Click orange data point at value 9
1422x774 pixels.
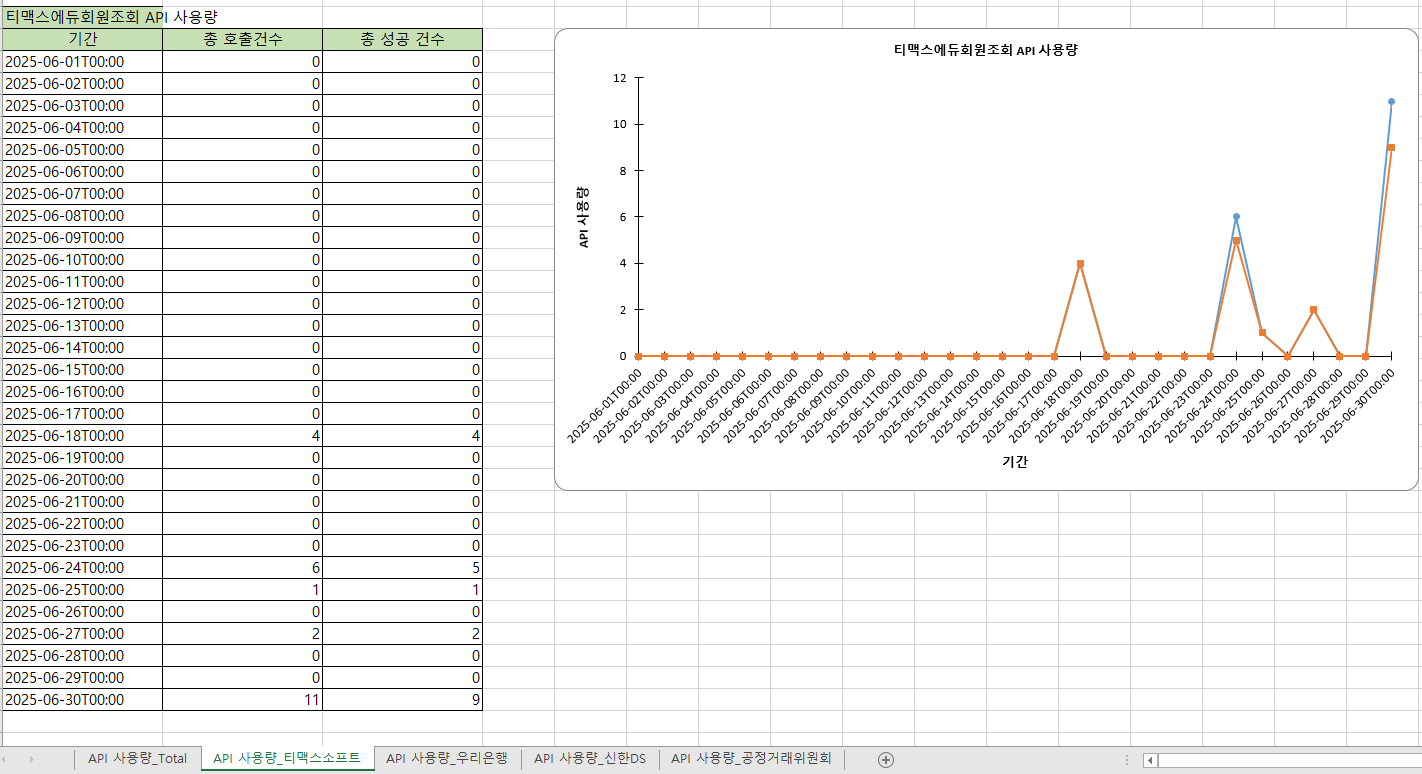coord(1391,147)
